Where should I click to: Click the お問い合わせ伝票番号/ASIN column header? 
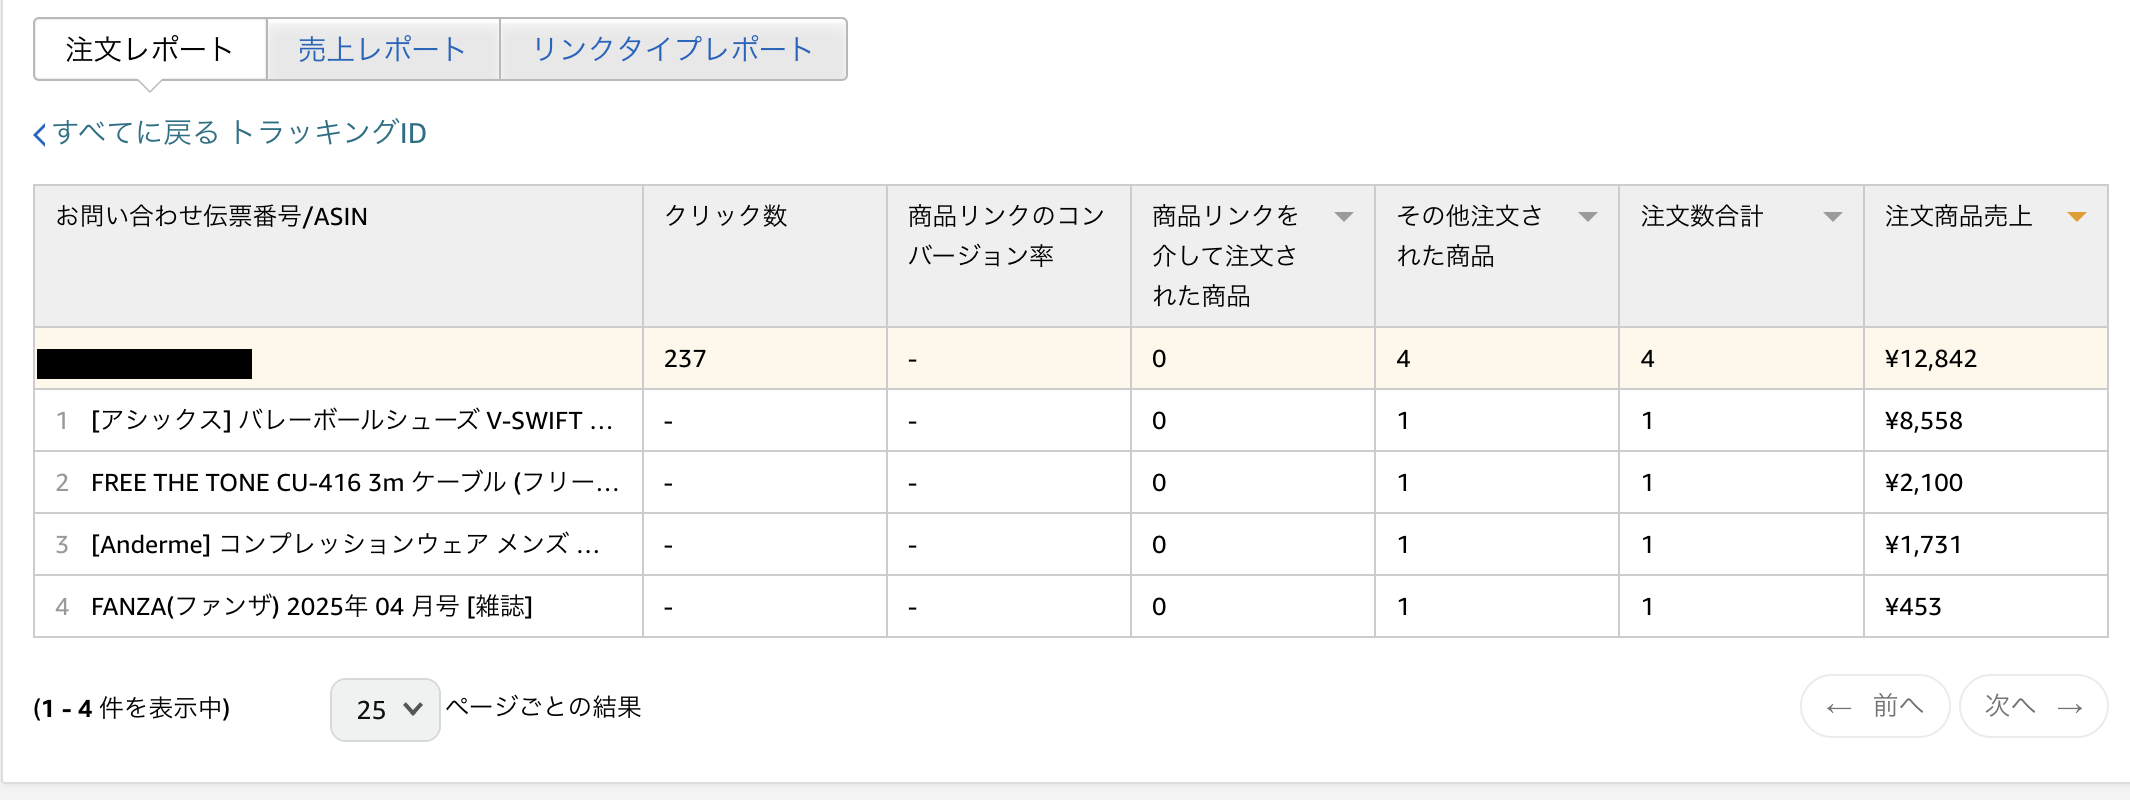click(212, 216)
